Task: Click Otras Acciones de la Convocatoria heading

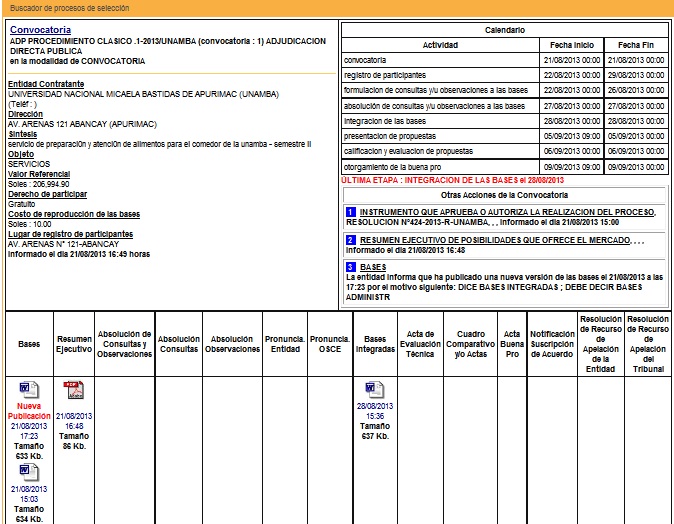Action: pyautogui.click(x=504, y=195)
